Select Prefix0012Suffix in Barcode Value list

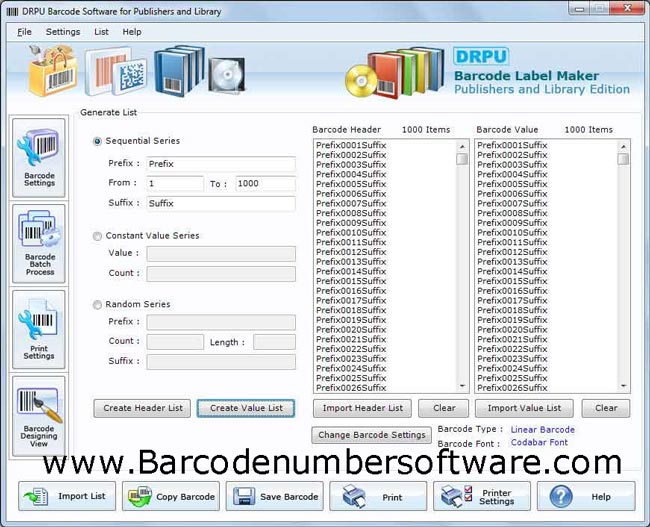point(512,252)
